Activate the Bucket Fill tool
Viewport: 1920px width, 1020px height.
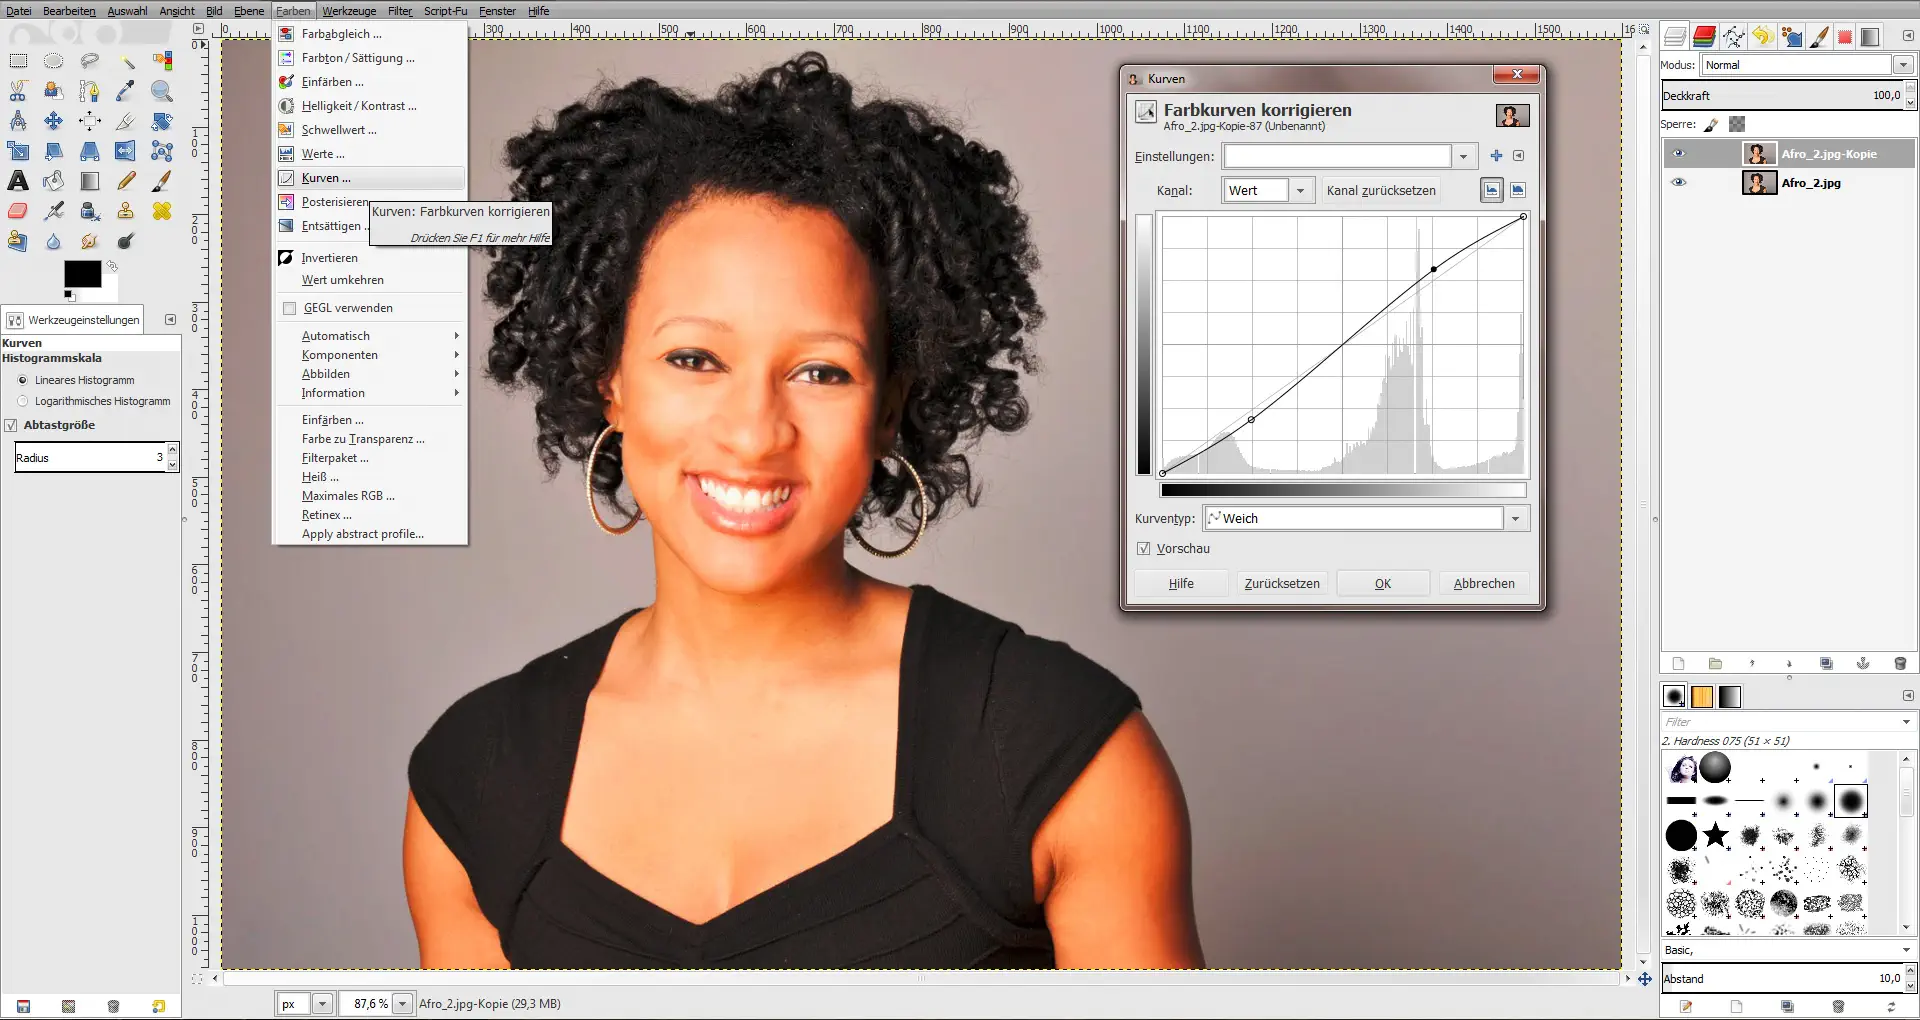pyautogui.click(x=53, y=181)
